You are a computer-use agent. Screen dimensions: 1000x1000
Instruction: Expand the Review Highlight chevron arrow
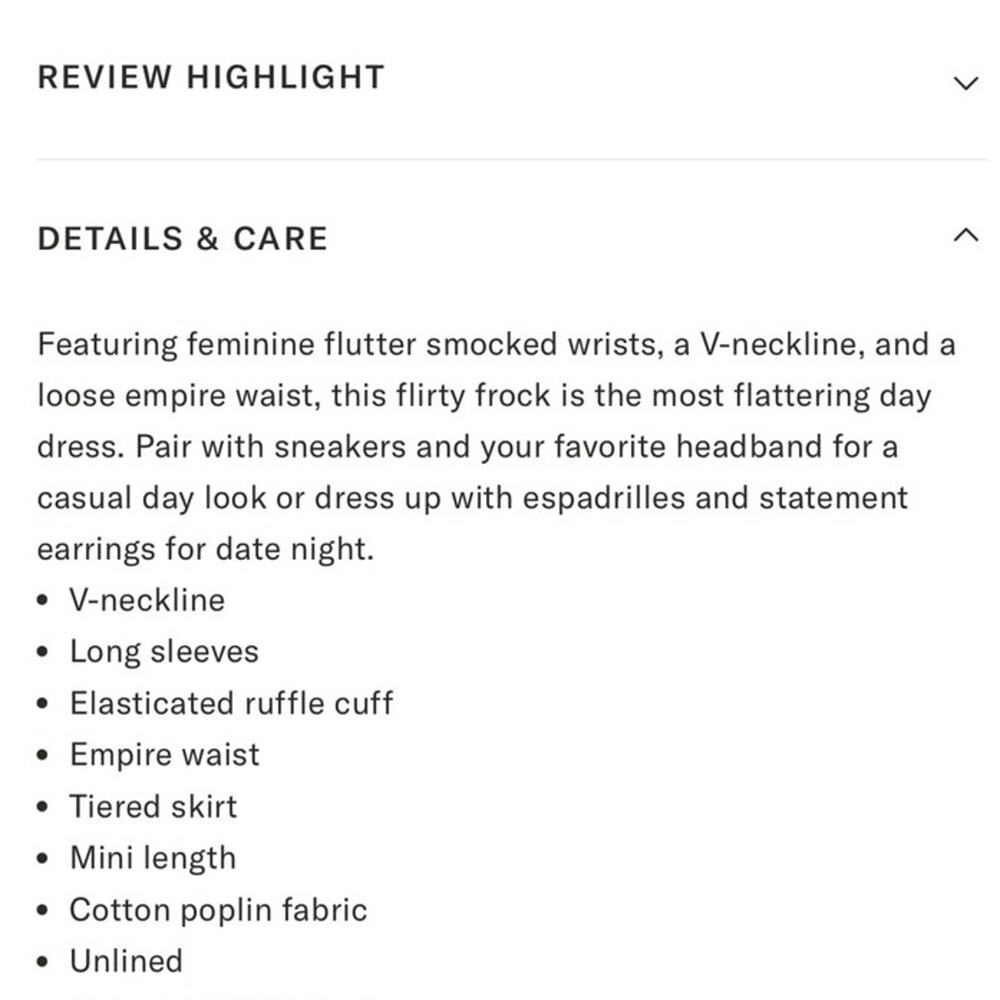point(965,83)
